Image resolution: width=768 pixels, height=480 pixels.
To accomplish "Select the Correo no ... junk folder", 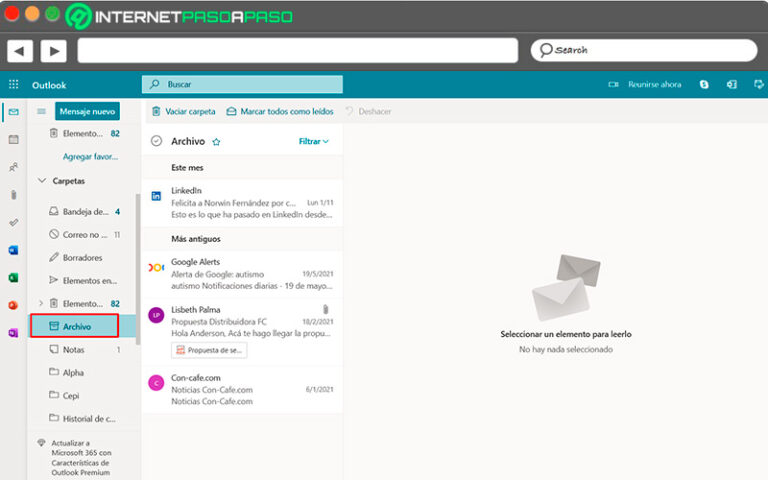I will point(84,235).
